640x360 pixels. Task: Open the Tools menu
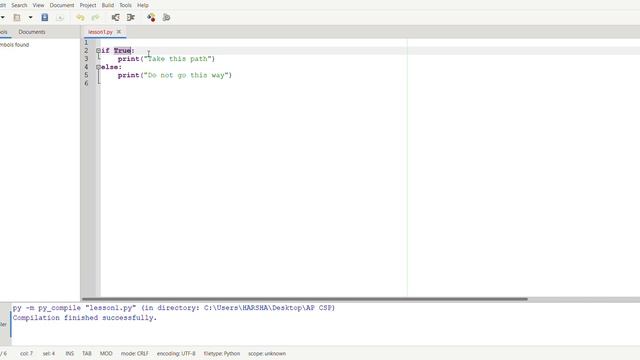(125, 5)
